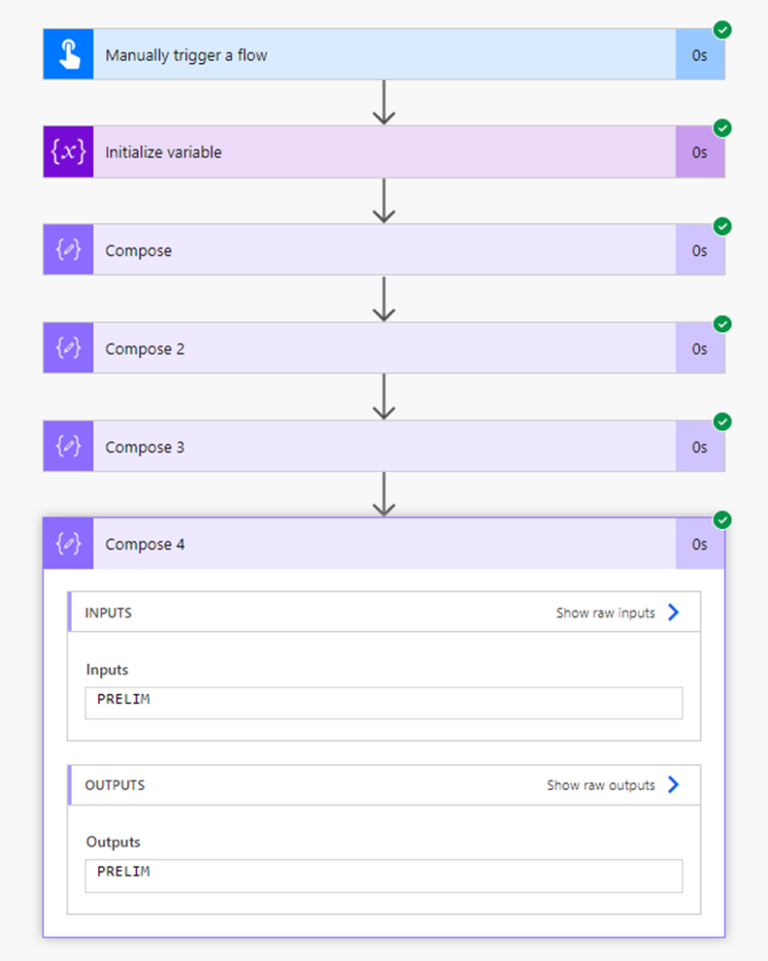Screen dimensions: 768x961
Task: Click the Compose 2 step icon
Action: [68, 348]
